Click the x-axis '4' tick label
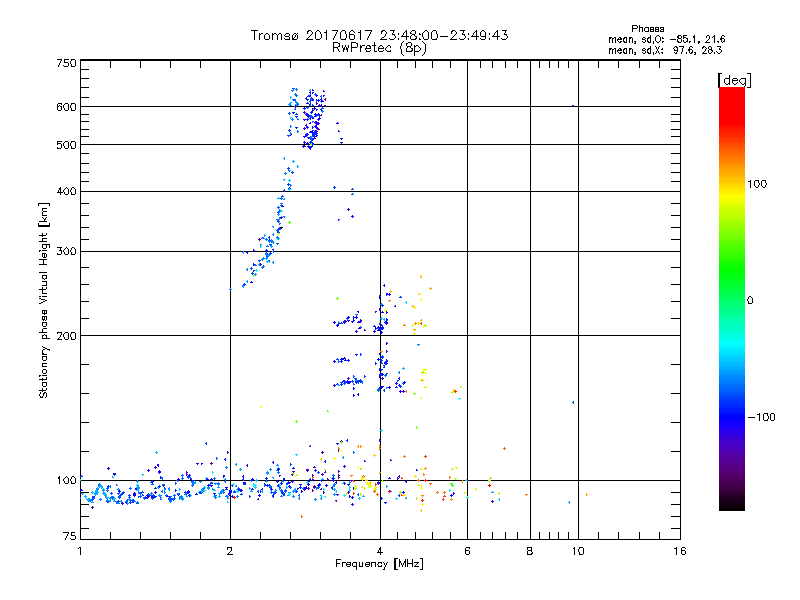Image resolution: width=800 pixels, height=600 pixels. tap(380, 551)
